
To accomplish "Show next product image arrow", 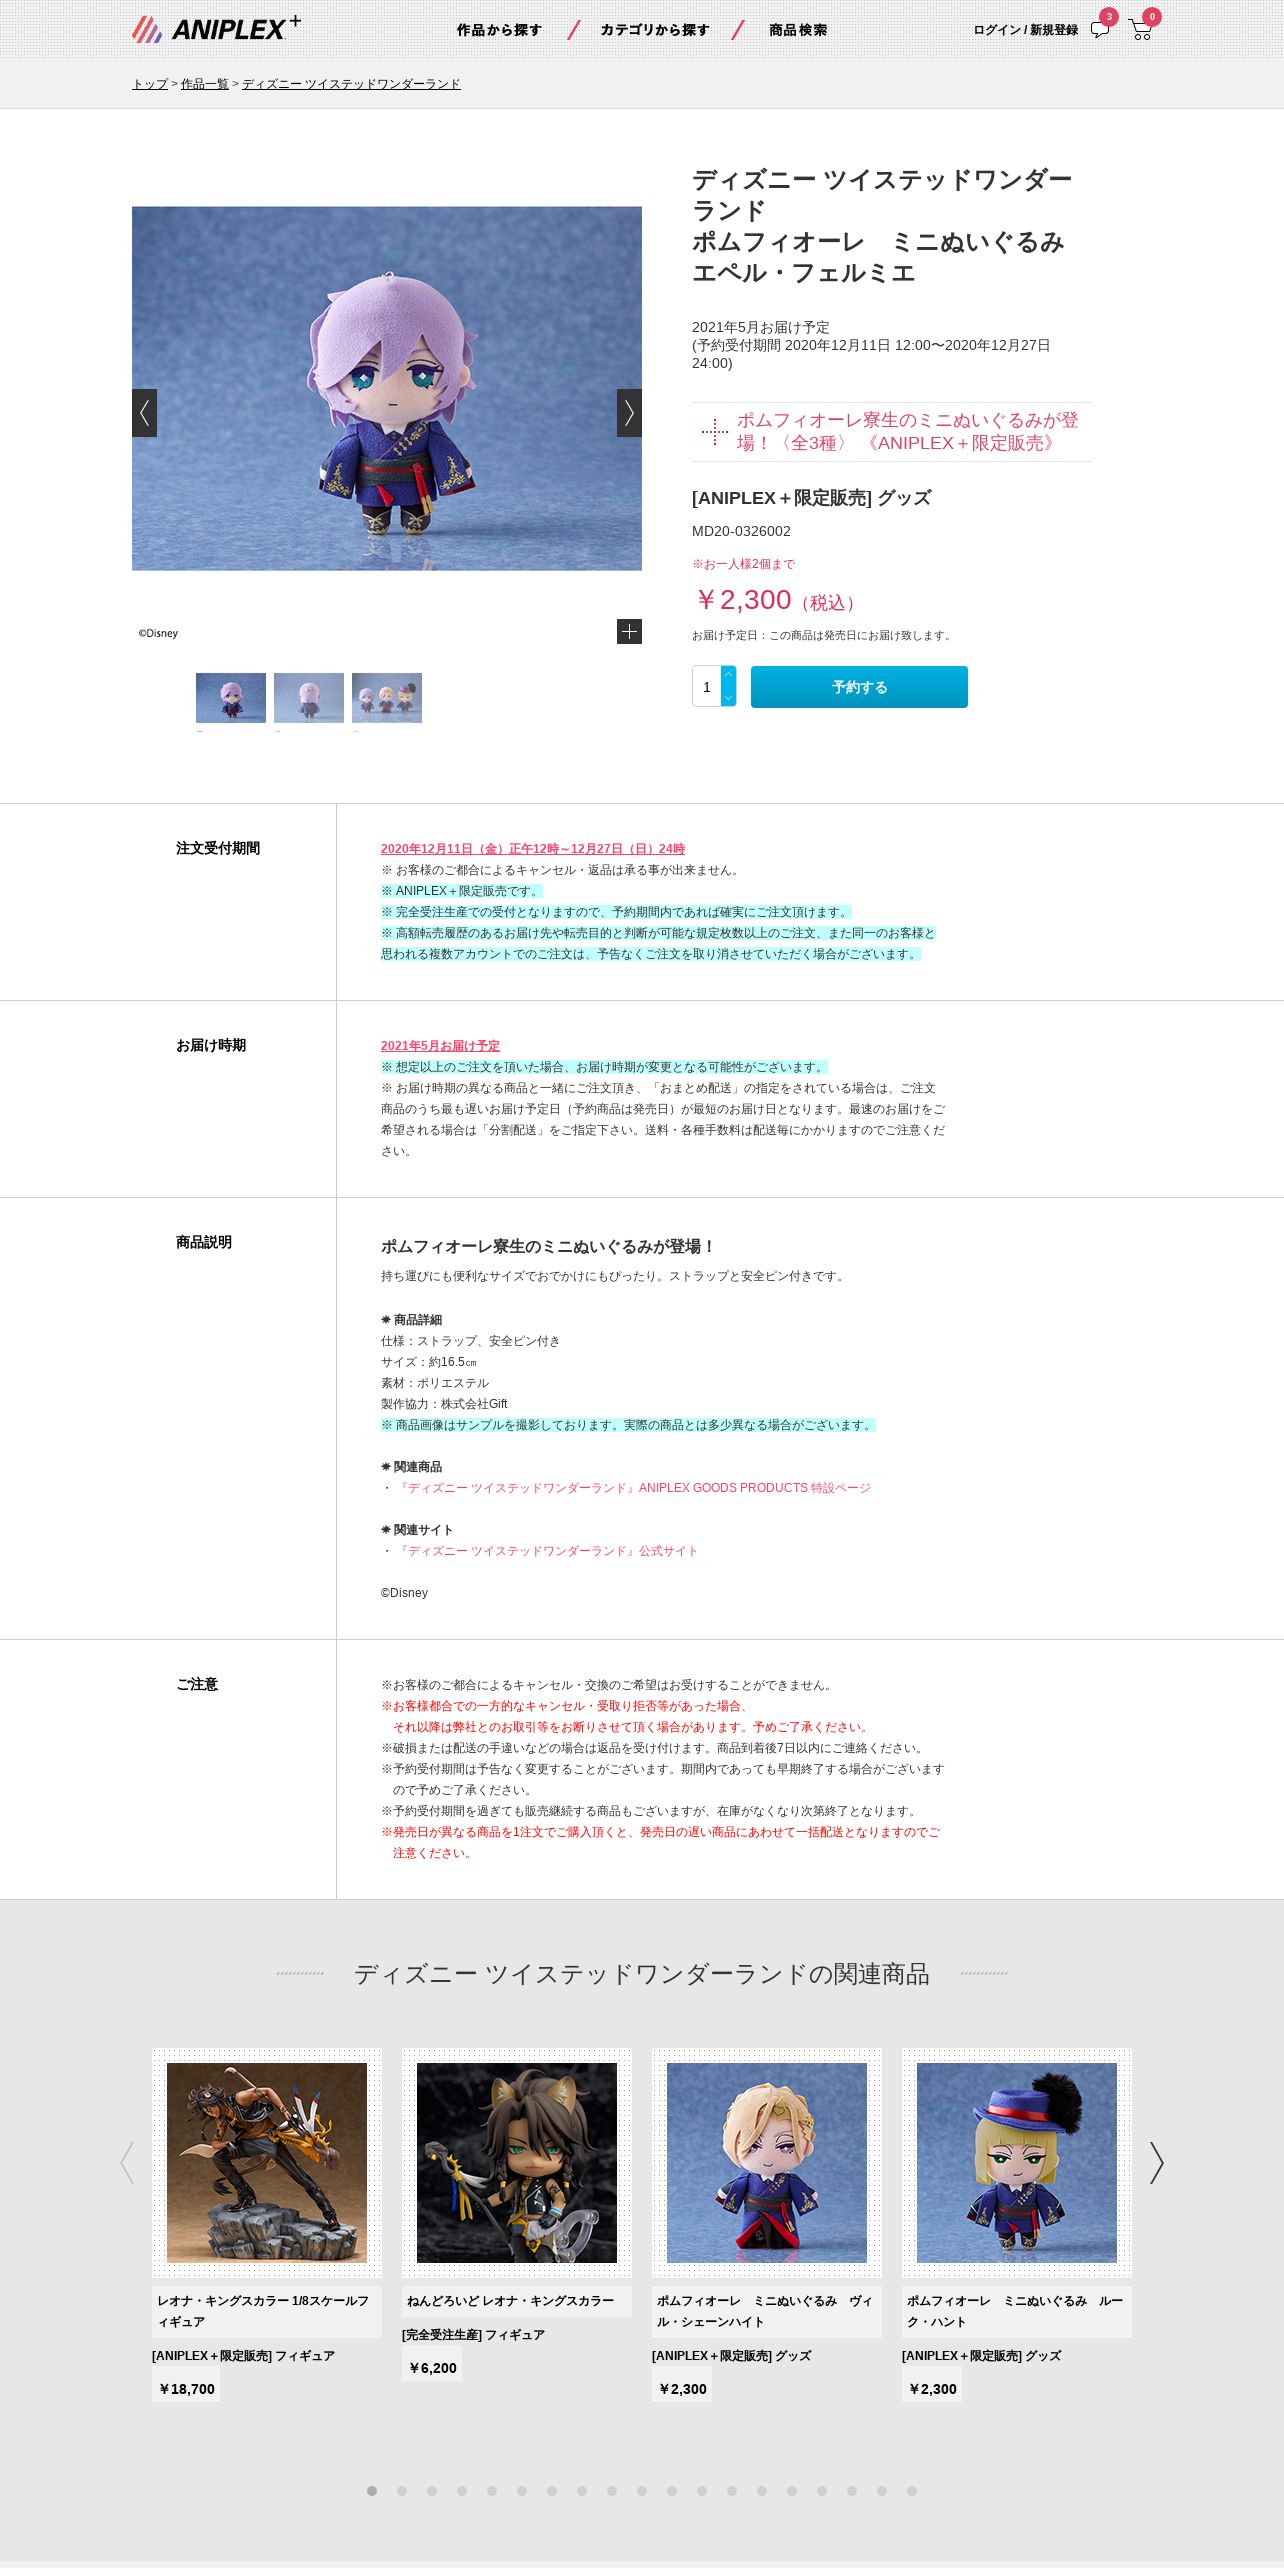I will point(629,413).
